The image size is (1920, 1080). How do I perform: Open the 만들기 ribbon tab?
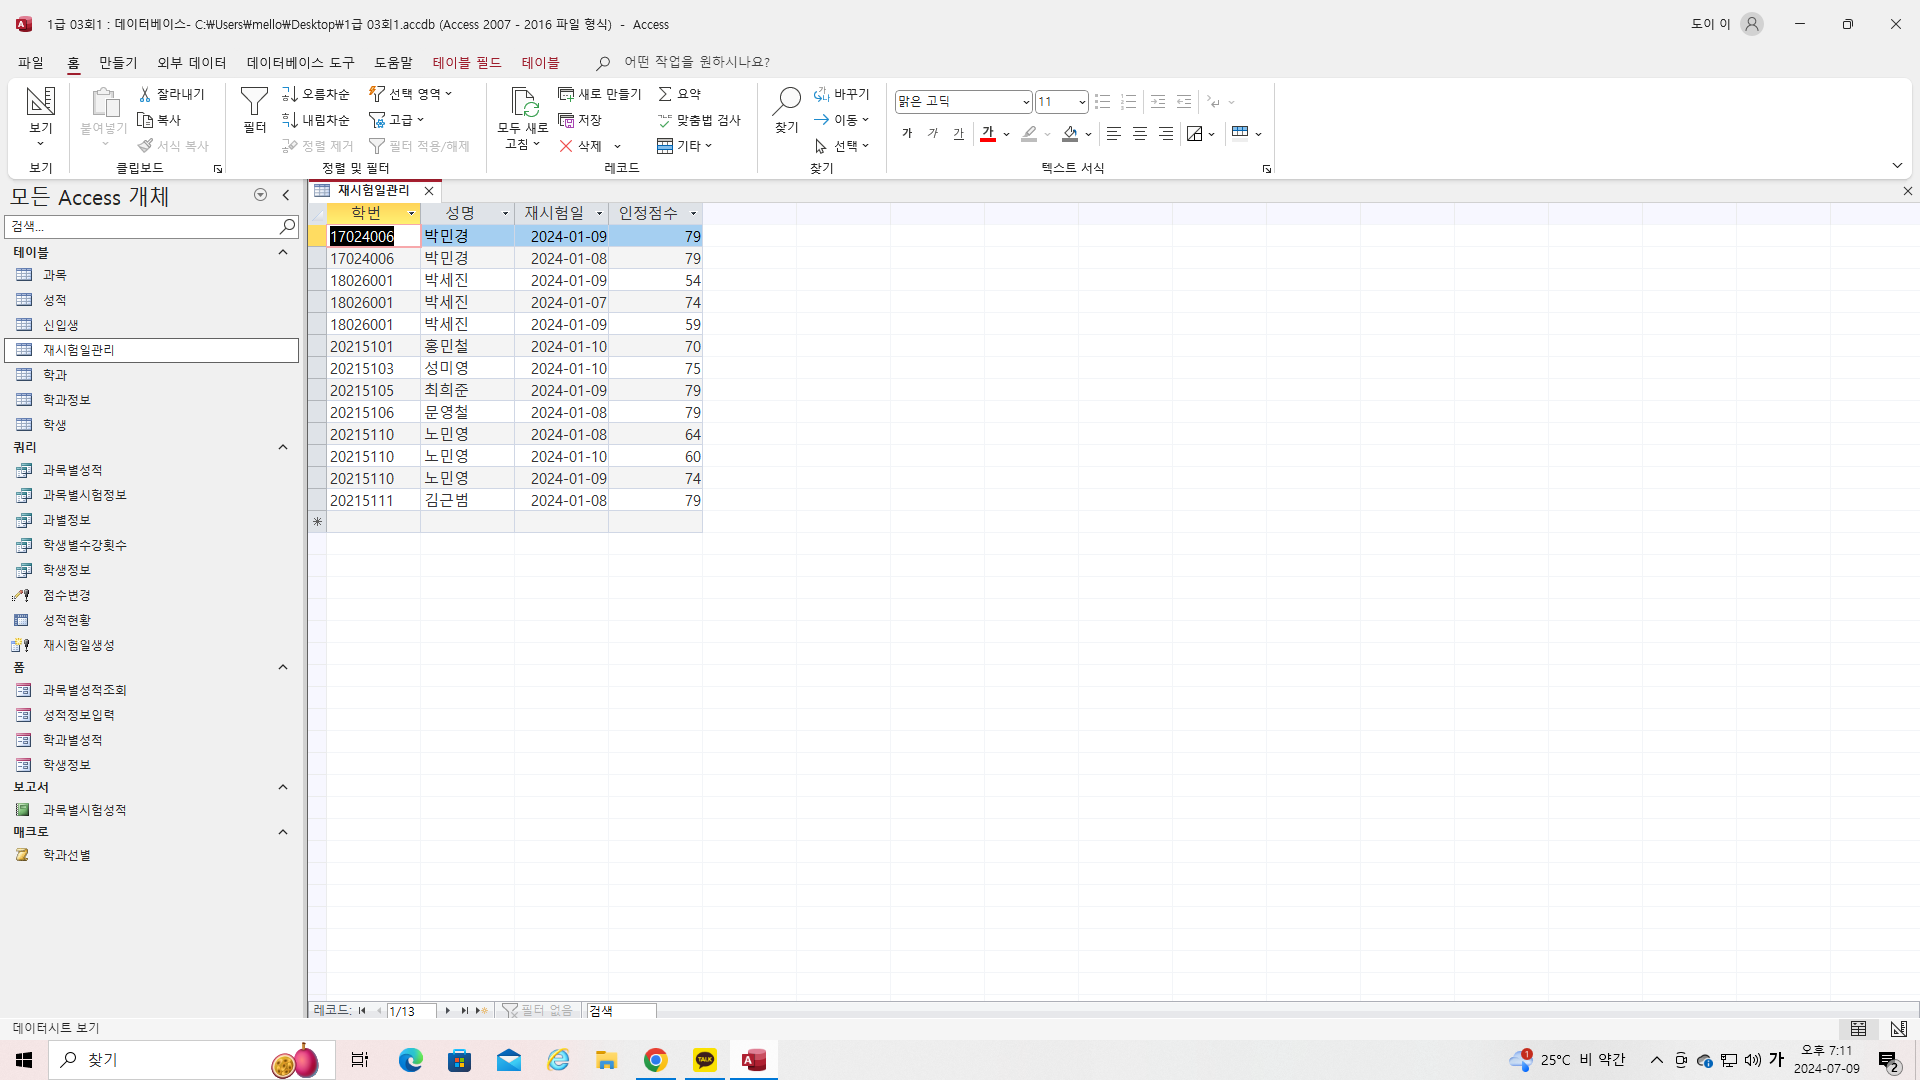(x=118, y=62)
